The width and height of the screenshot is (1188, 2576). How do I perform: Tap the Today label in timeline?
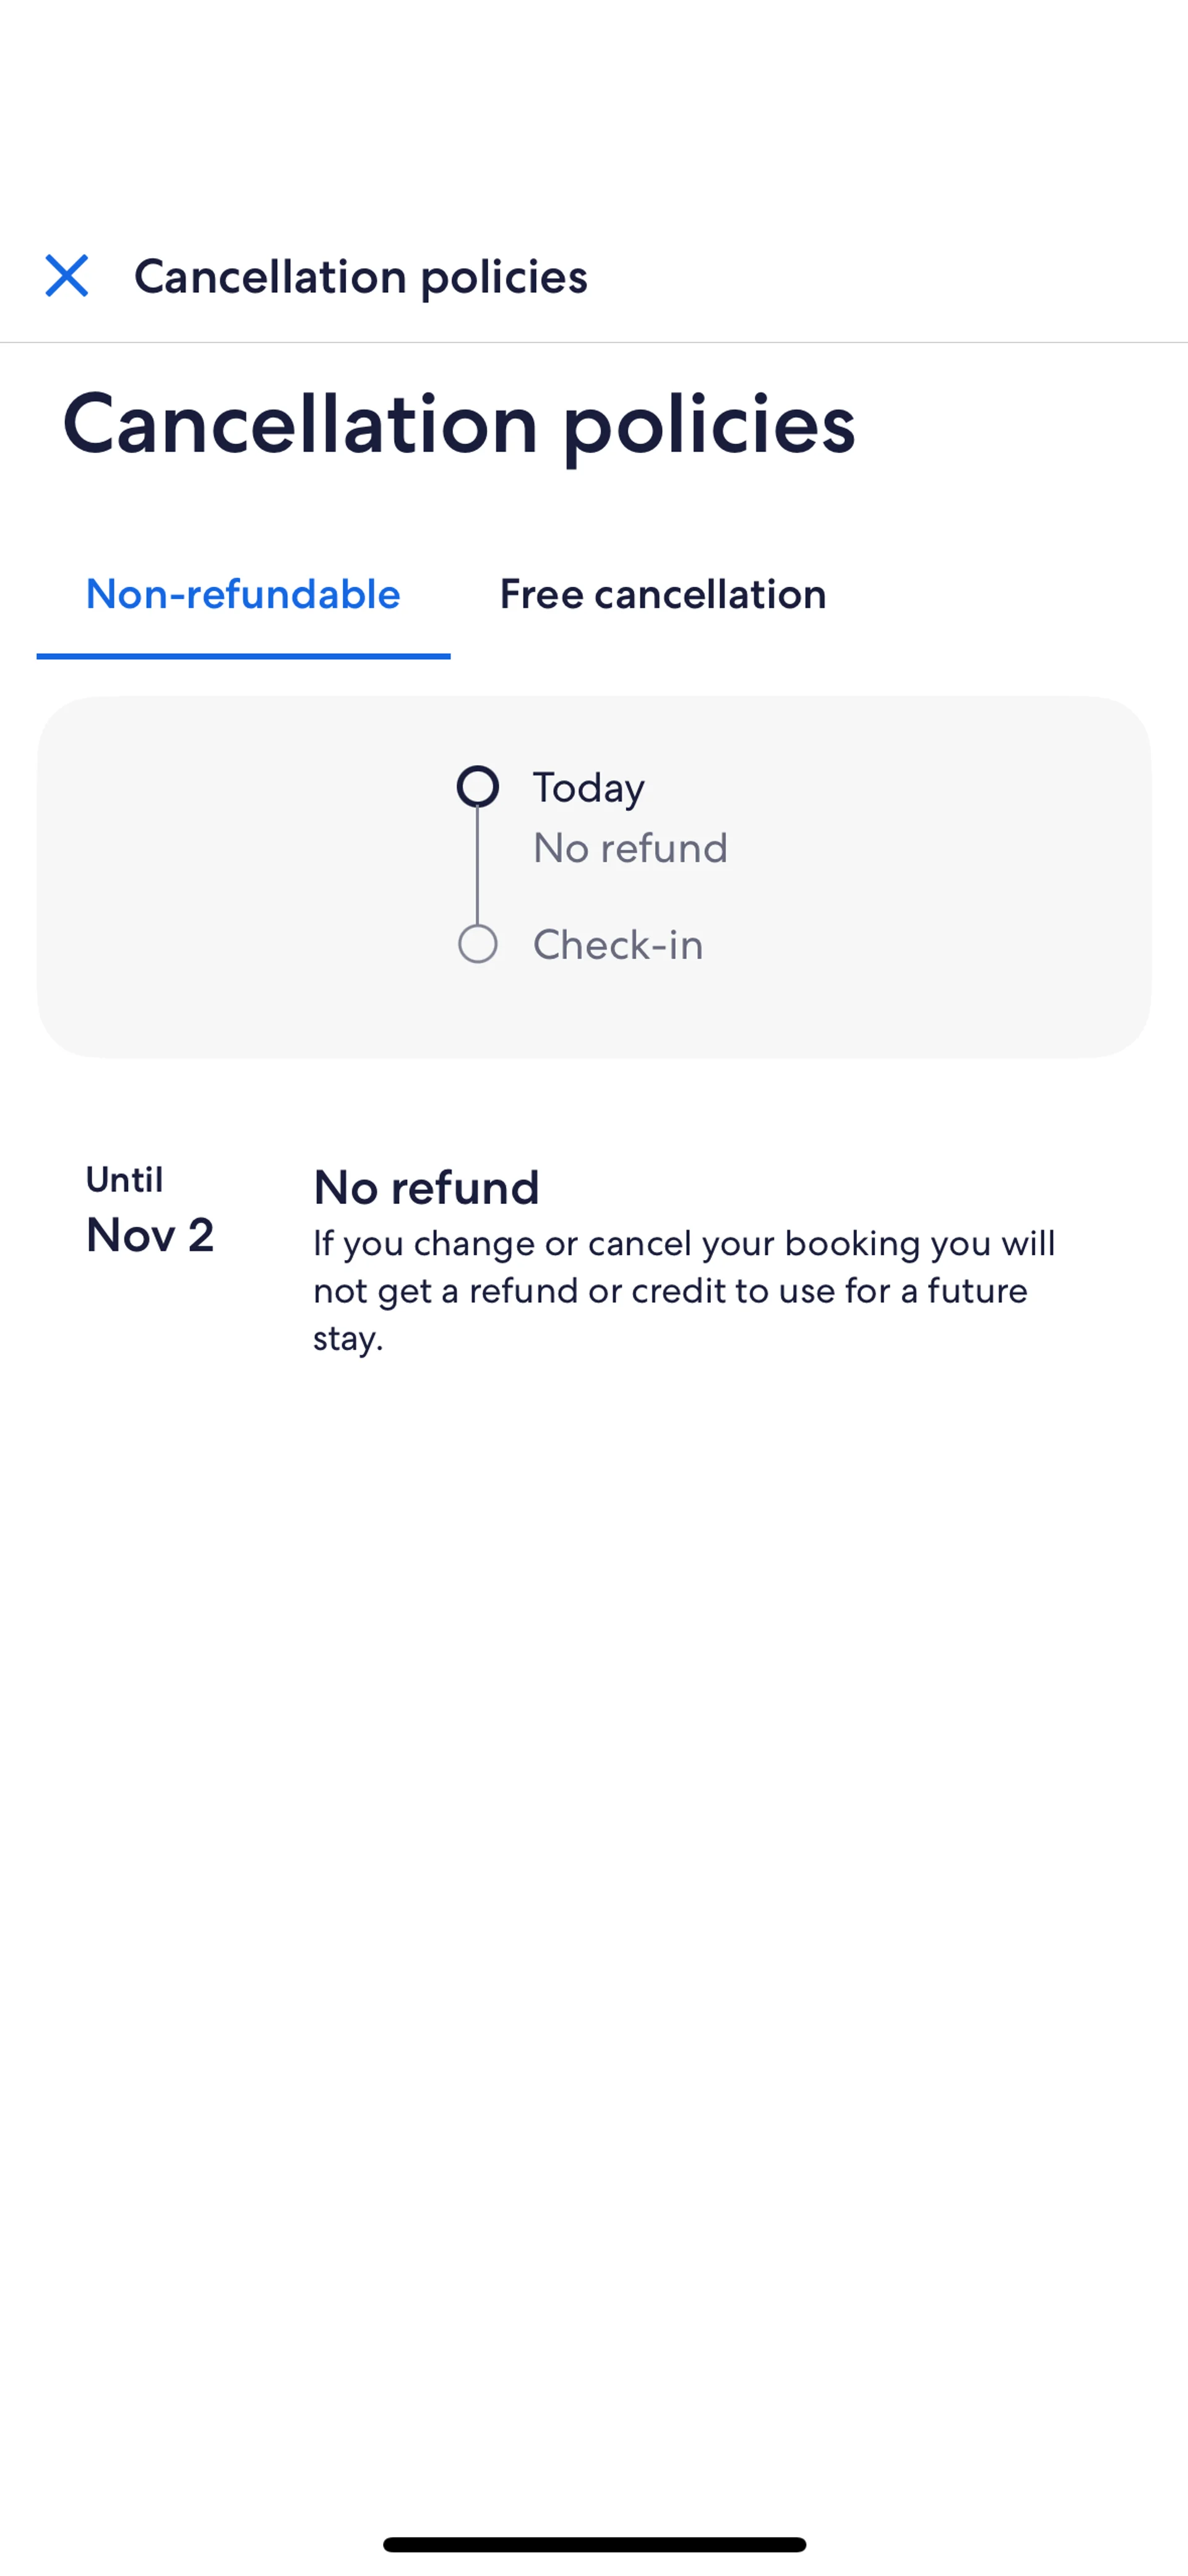pos(588,788)
